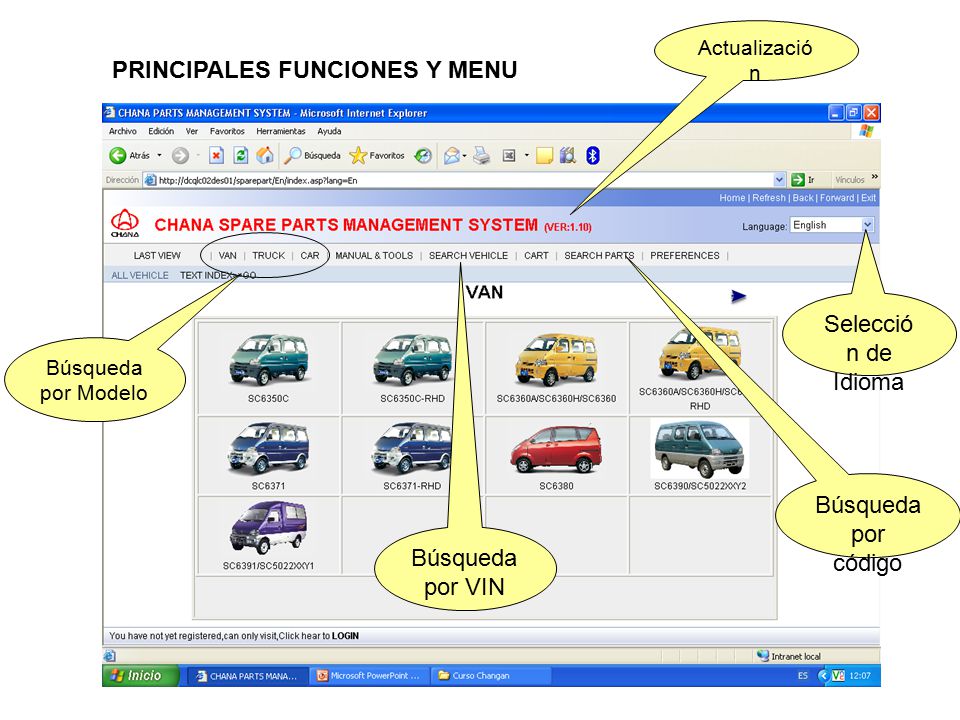Select the SEARCH VEHICLE menu item
960x720 pixels.
pos(468,255)
